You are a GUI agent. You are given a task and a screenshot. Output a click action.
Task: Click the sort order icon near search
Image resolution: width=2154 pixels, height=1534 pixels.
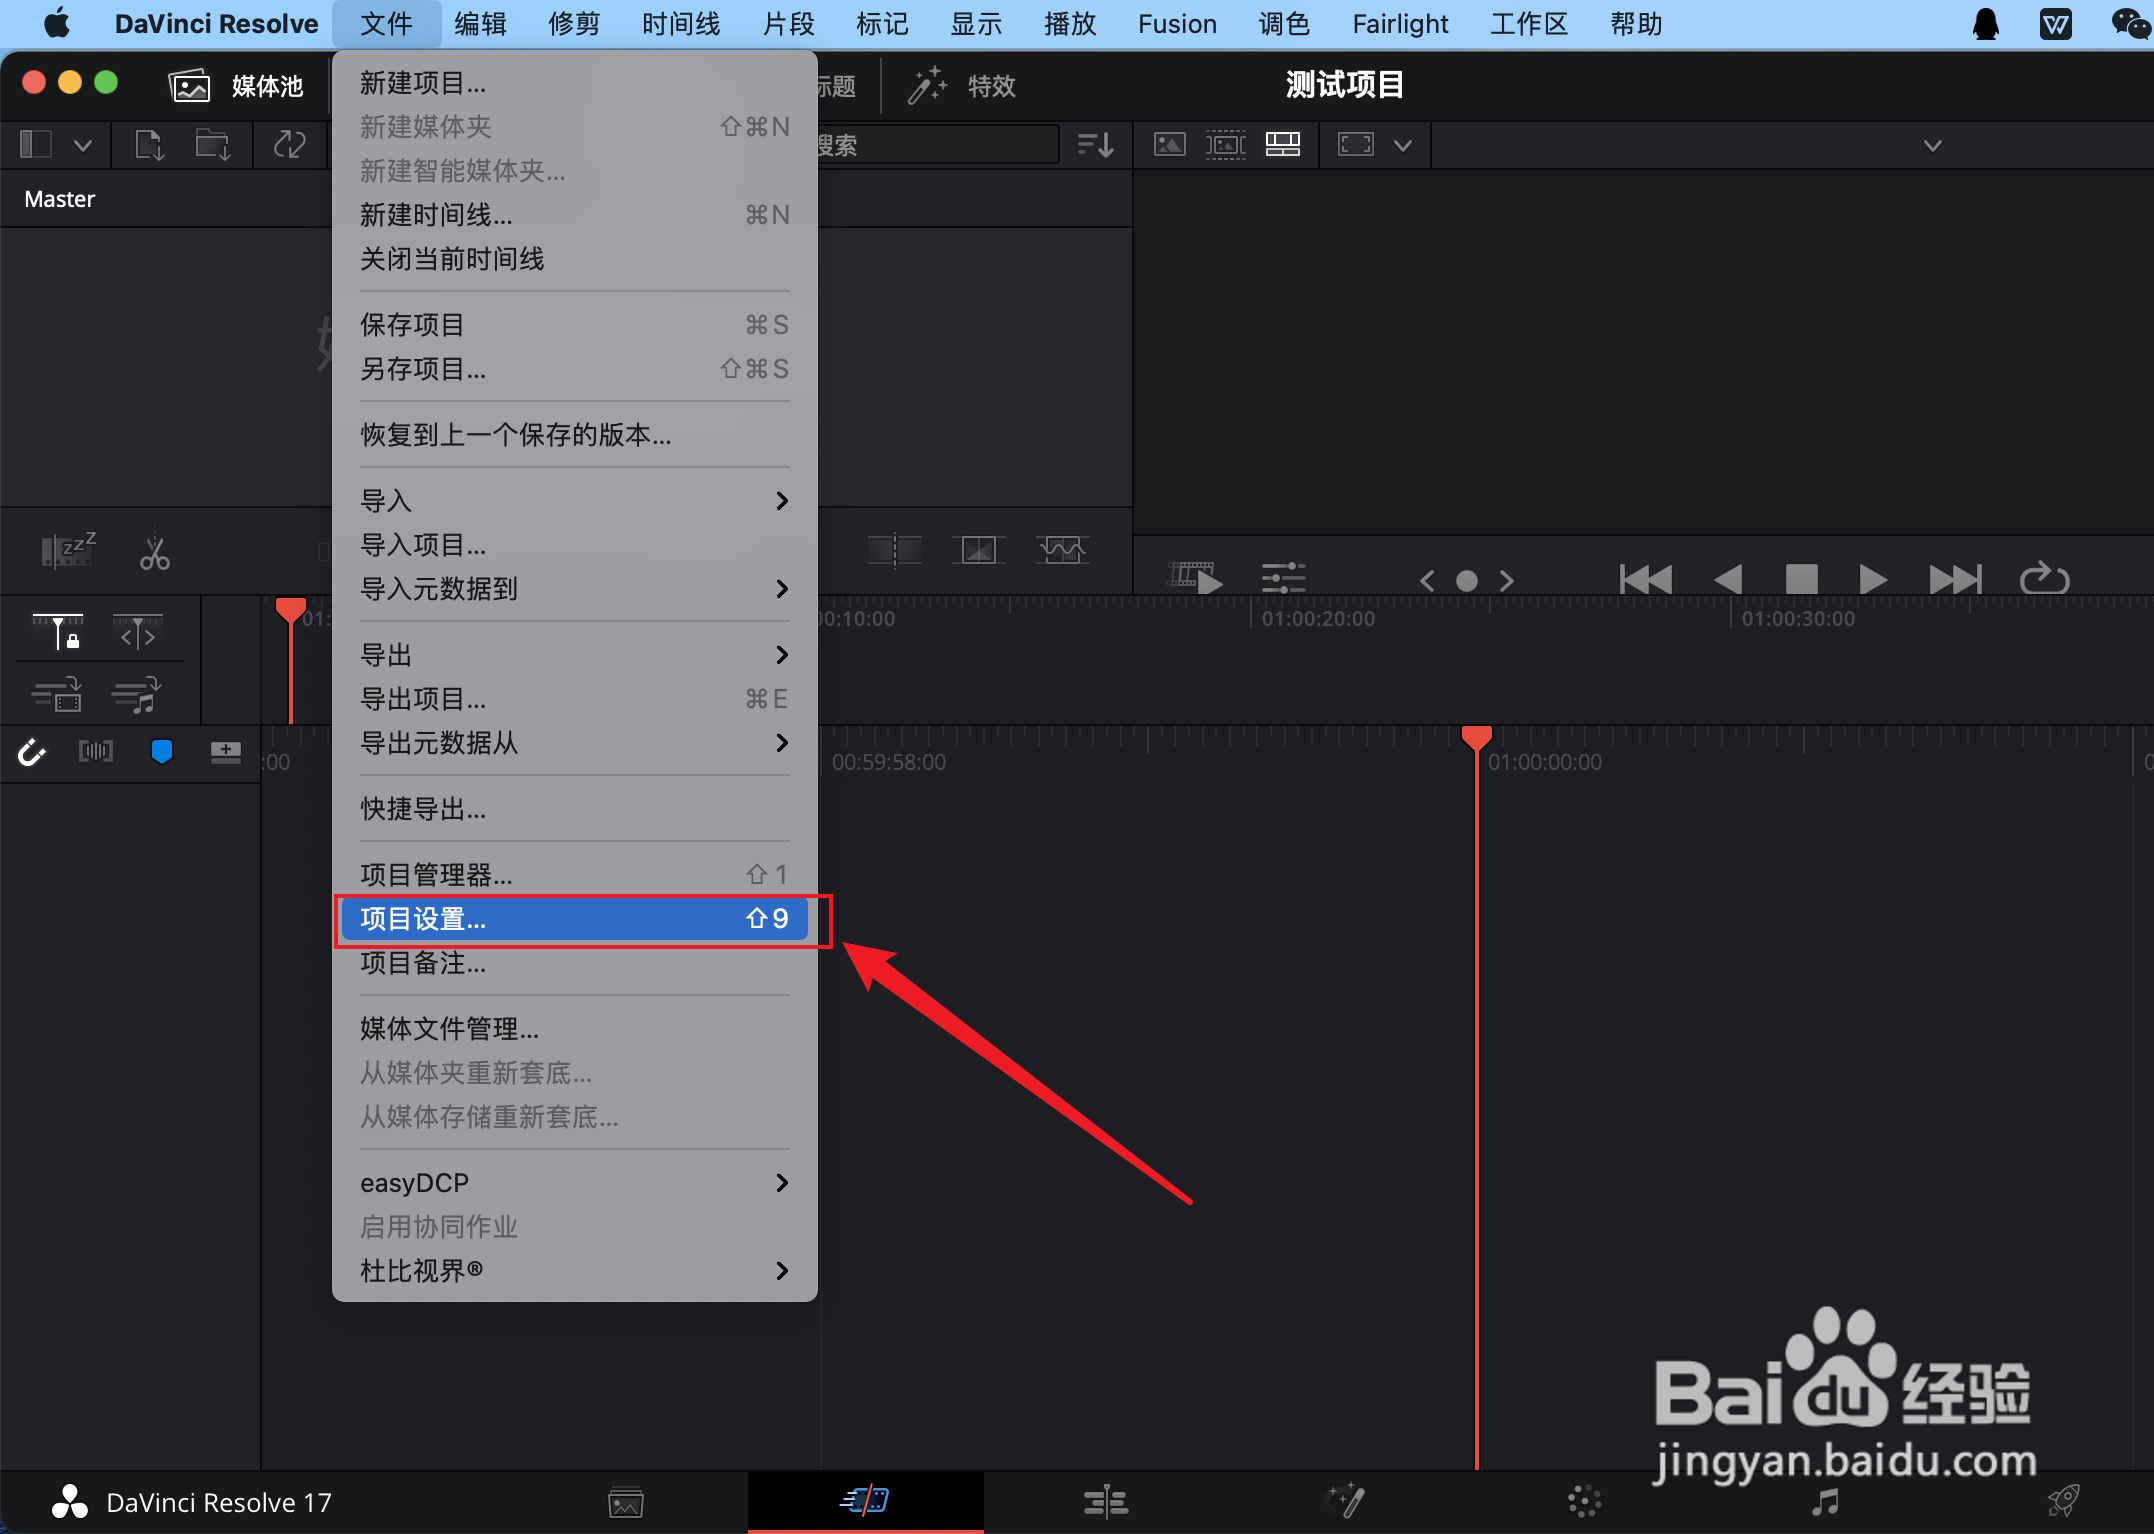click(x=1096, y=145)
